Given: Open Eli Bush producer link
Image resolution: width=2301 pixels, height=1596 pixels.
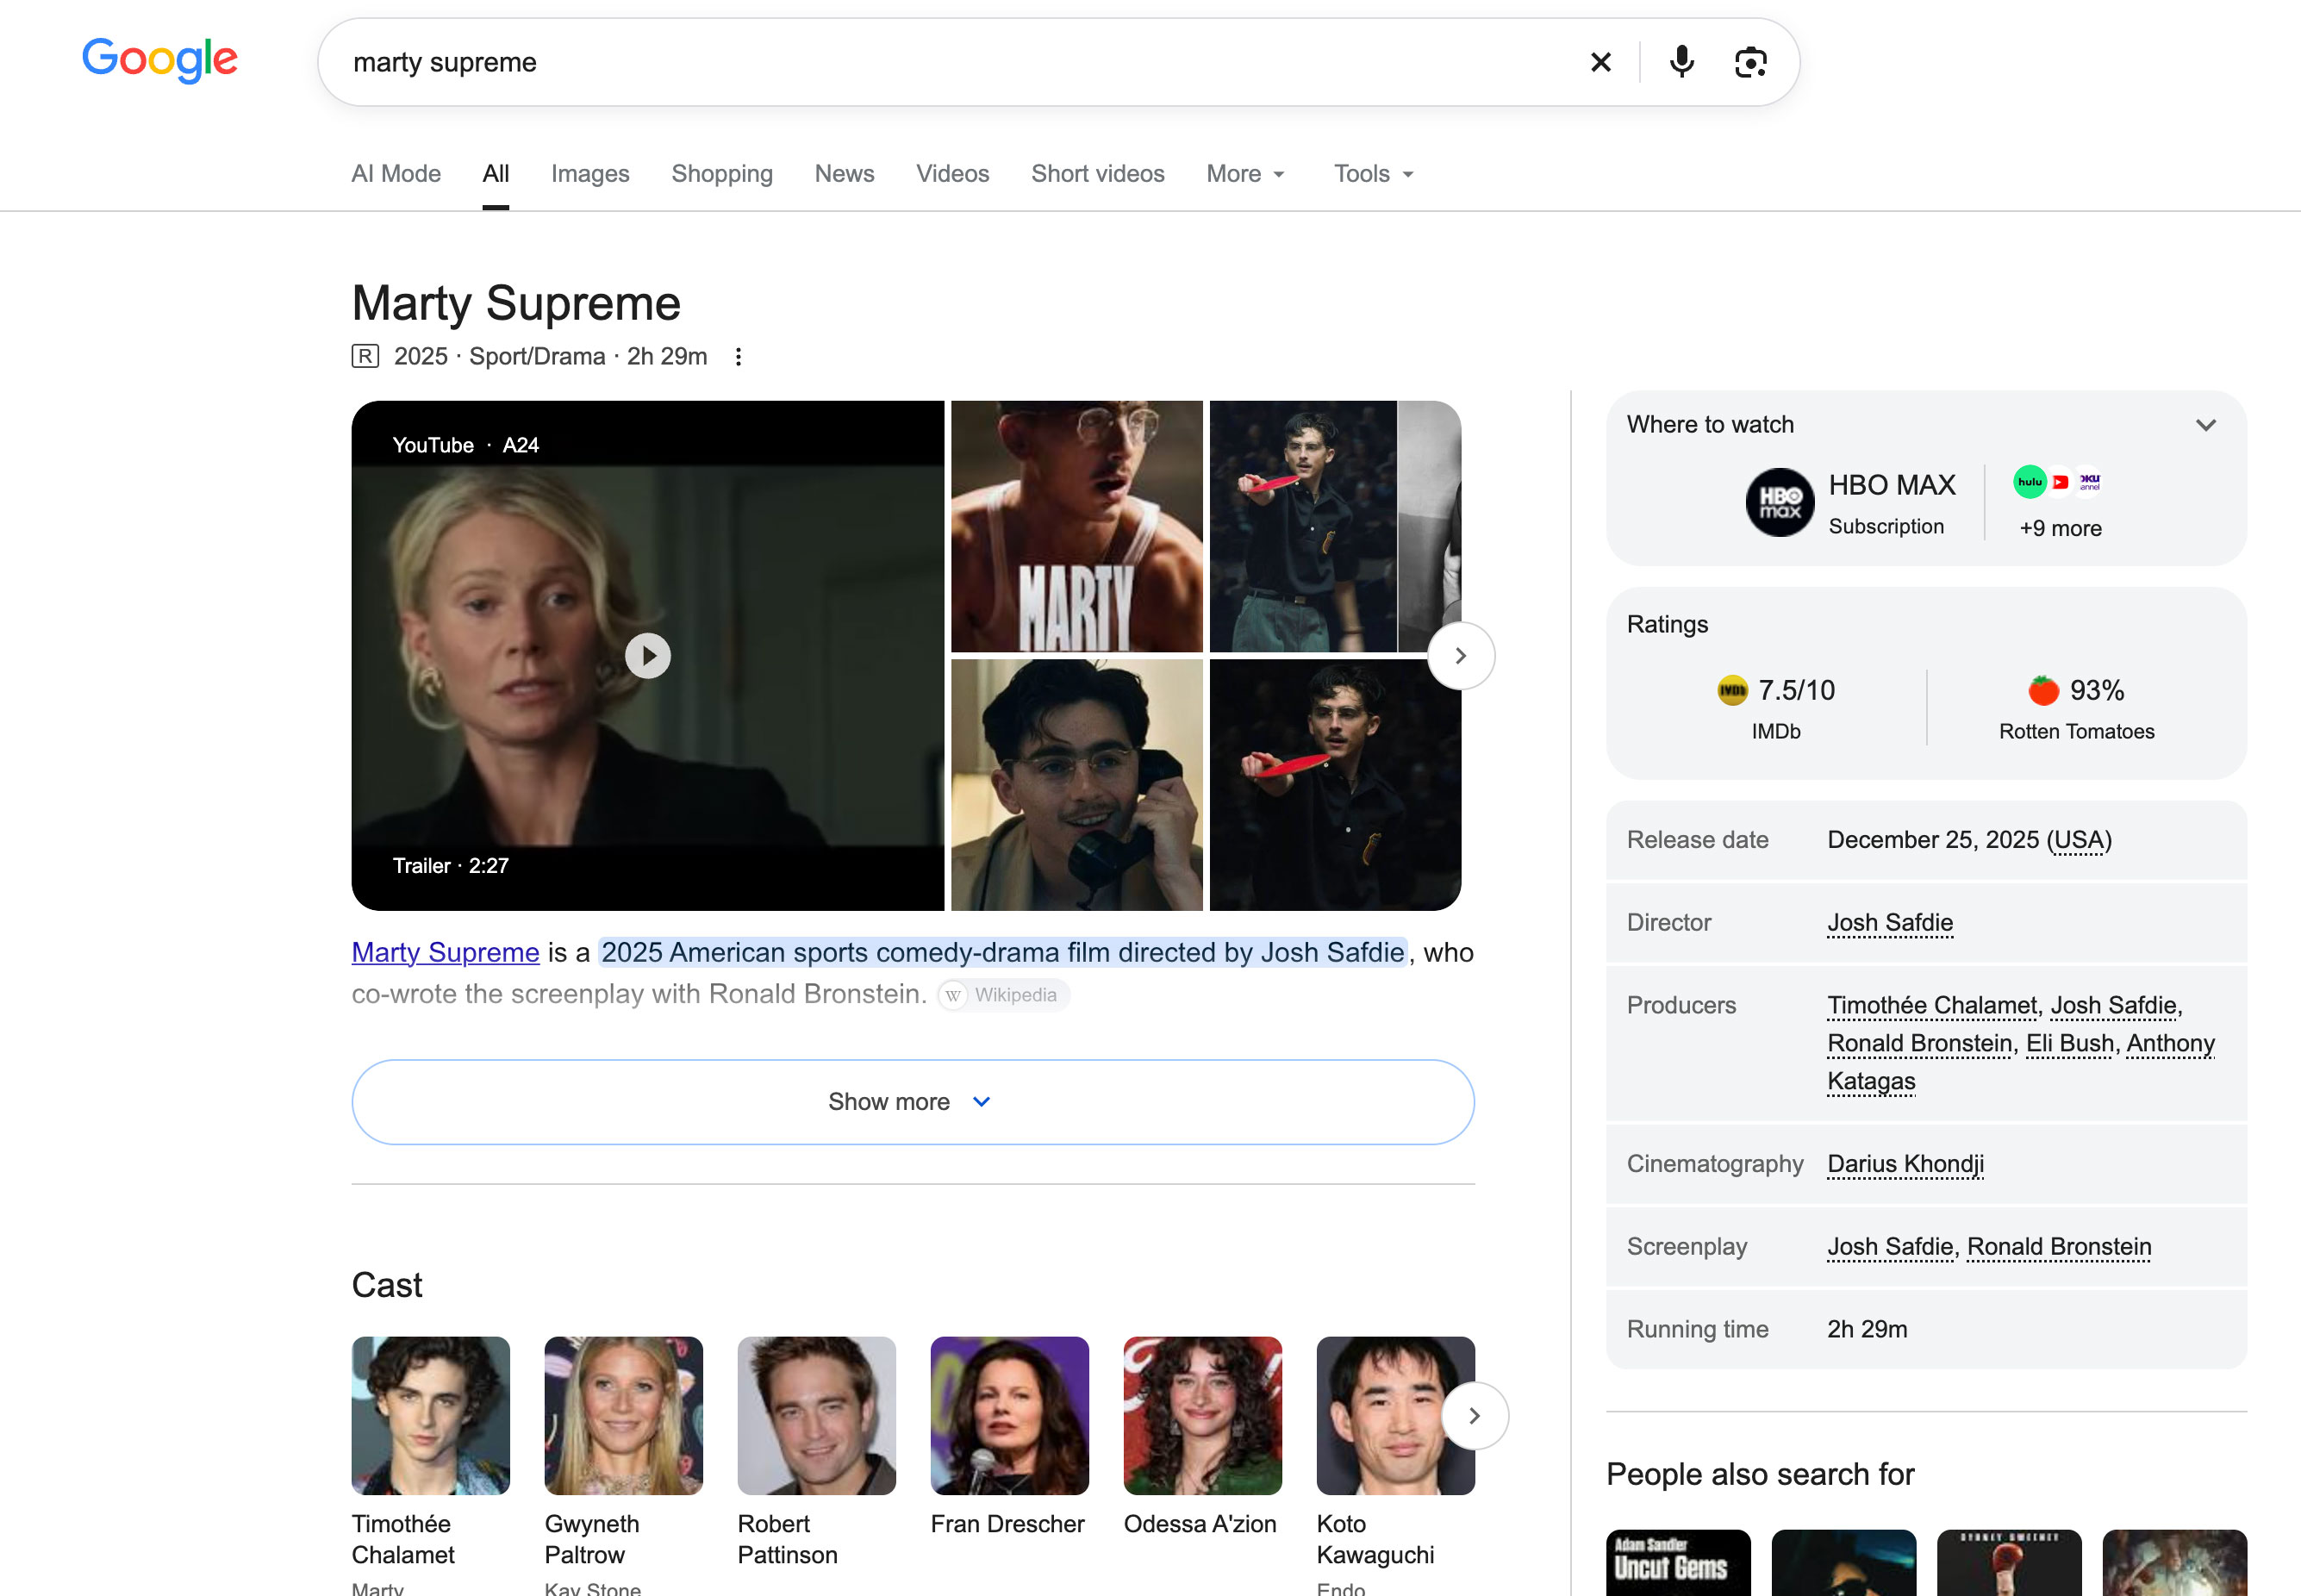Looking at the screenshot, I should point(2070,1043).
